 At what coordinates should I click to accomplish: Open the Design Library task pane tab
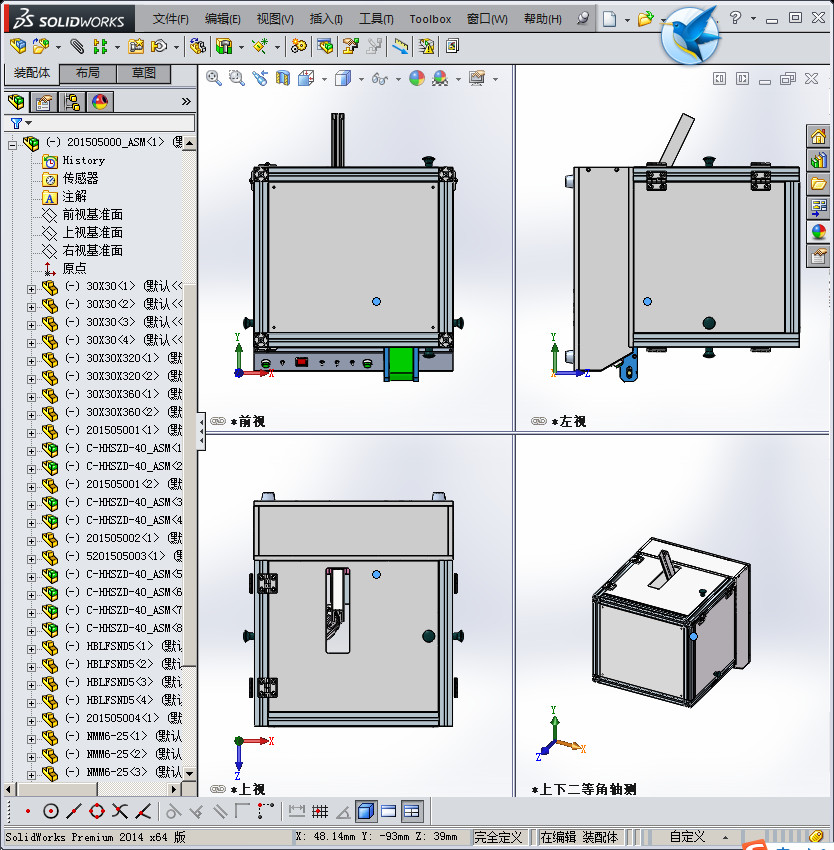click(818, 160)
